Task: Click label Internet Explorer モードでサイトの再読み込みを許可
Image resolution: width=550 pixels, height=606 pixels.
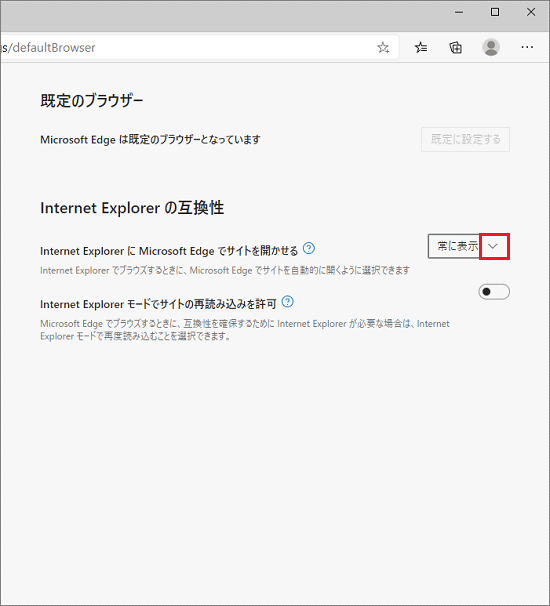Action: 158,304
